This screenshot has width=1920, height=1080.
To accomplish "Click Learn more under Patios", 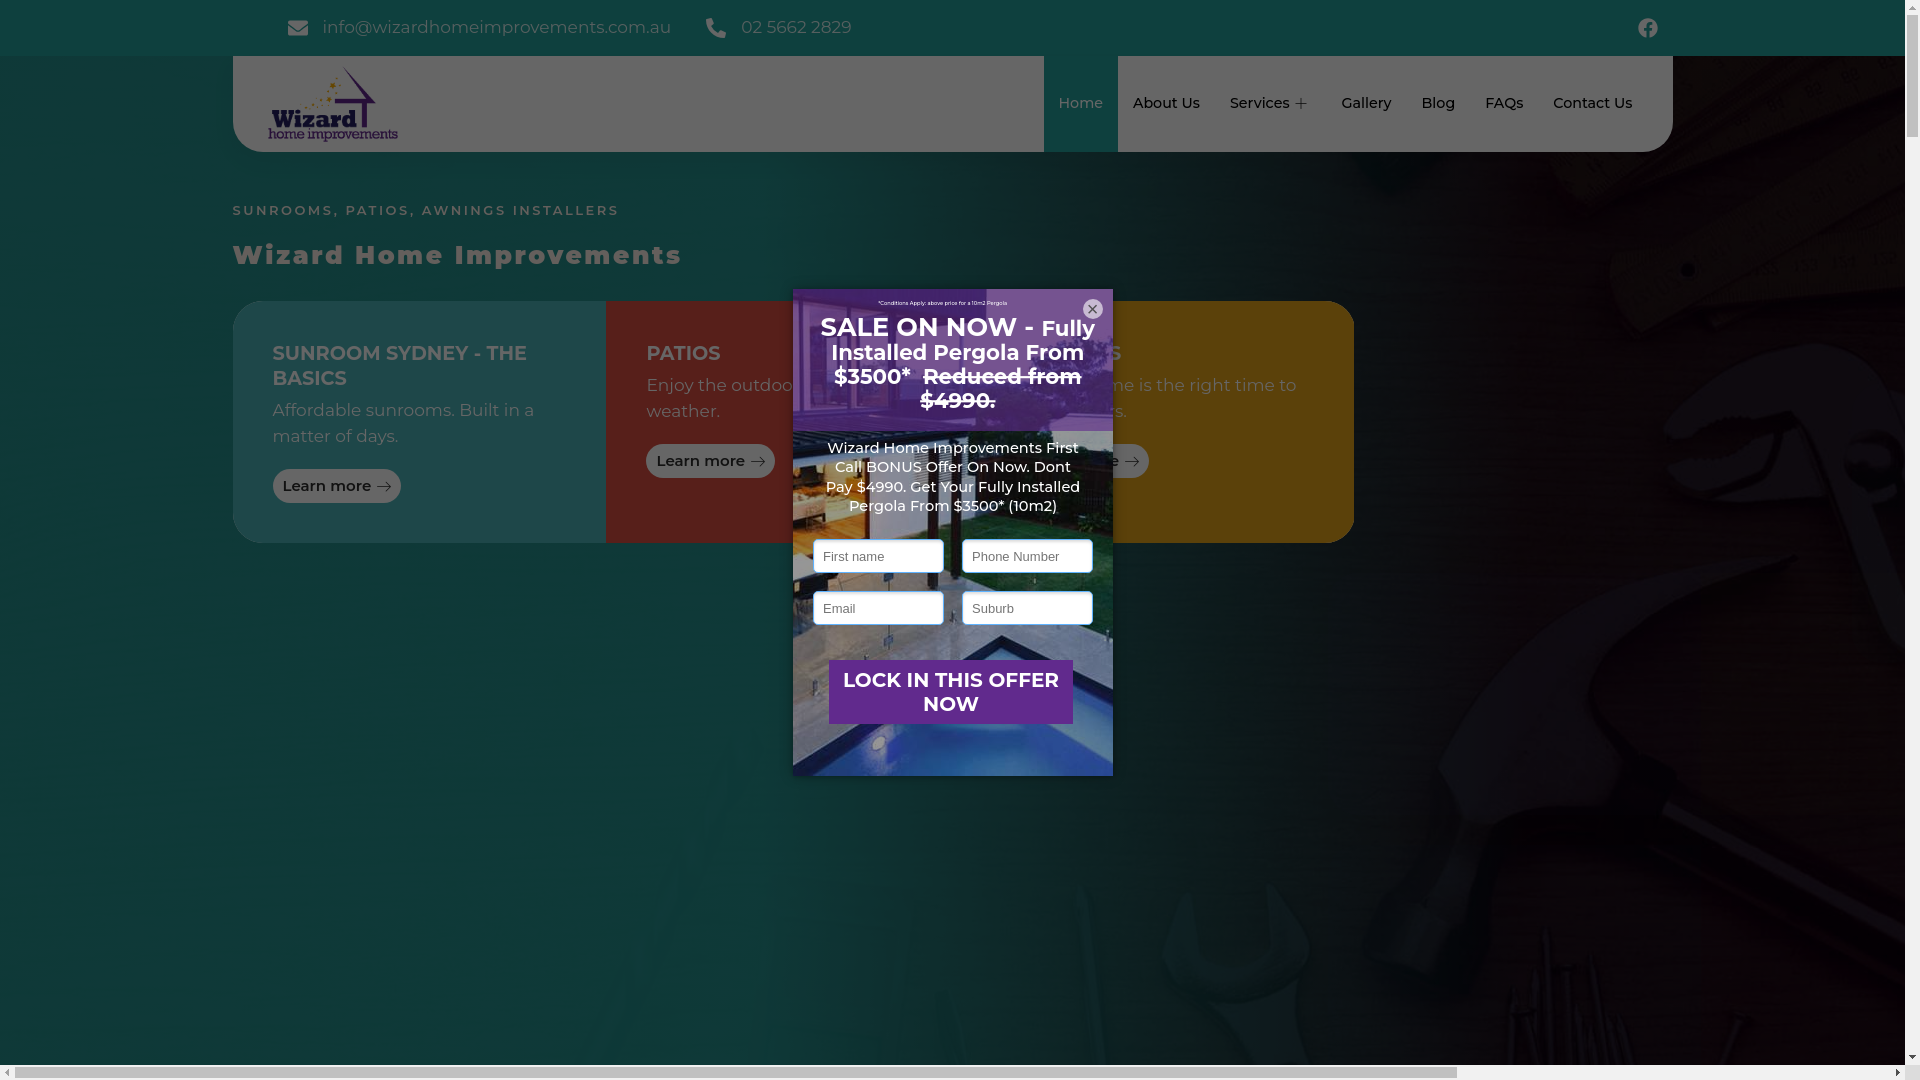I will pyautogui.click(x=710, y=461).
